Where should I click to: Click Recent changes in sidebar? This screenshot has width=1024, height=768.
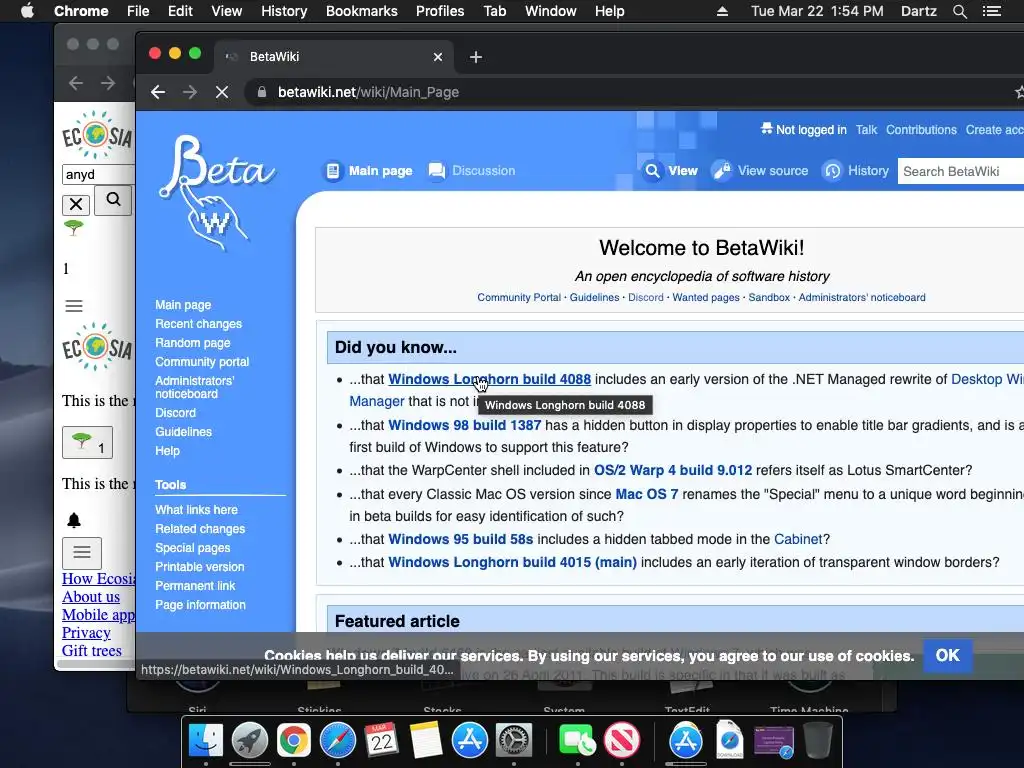tap(199, 324)
